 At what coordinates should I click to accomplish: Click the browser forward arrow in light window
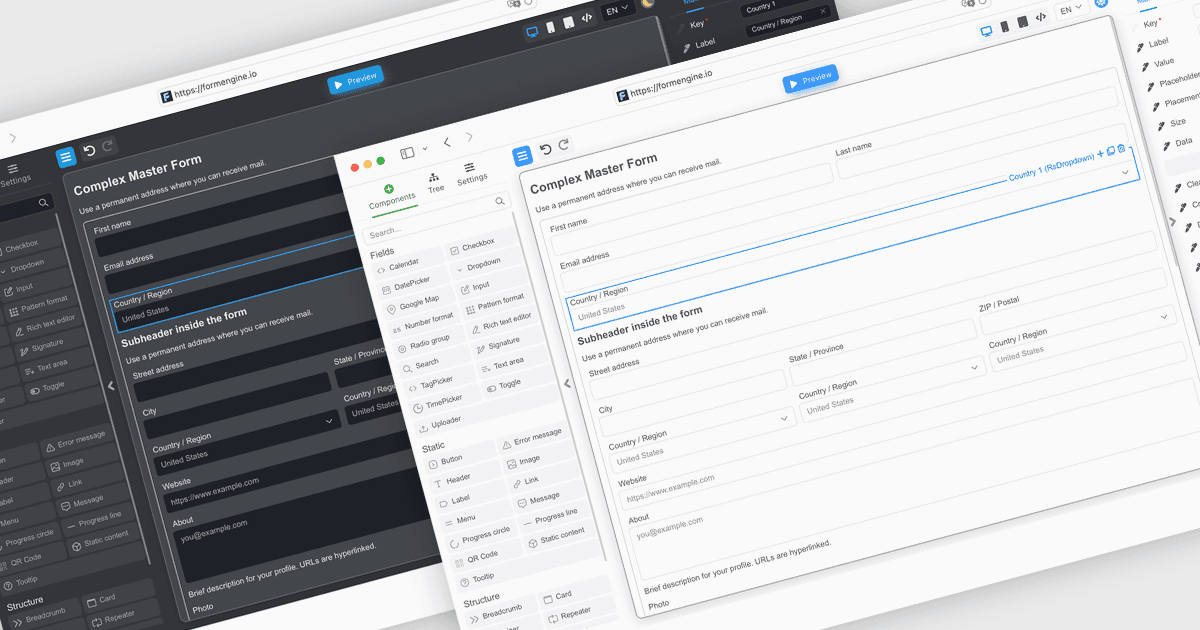coord(470,137)
